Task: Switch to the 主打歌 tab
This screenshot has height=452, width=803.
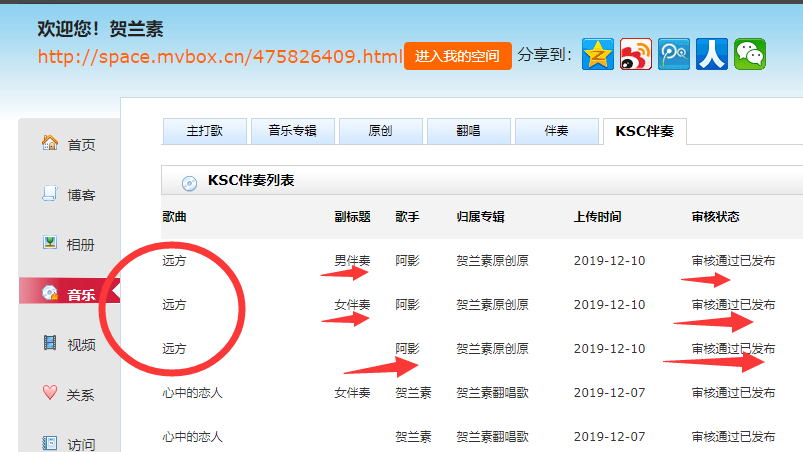Action: pyautogui.click(x=204, y=131)
